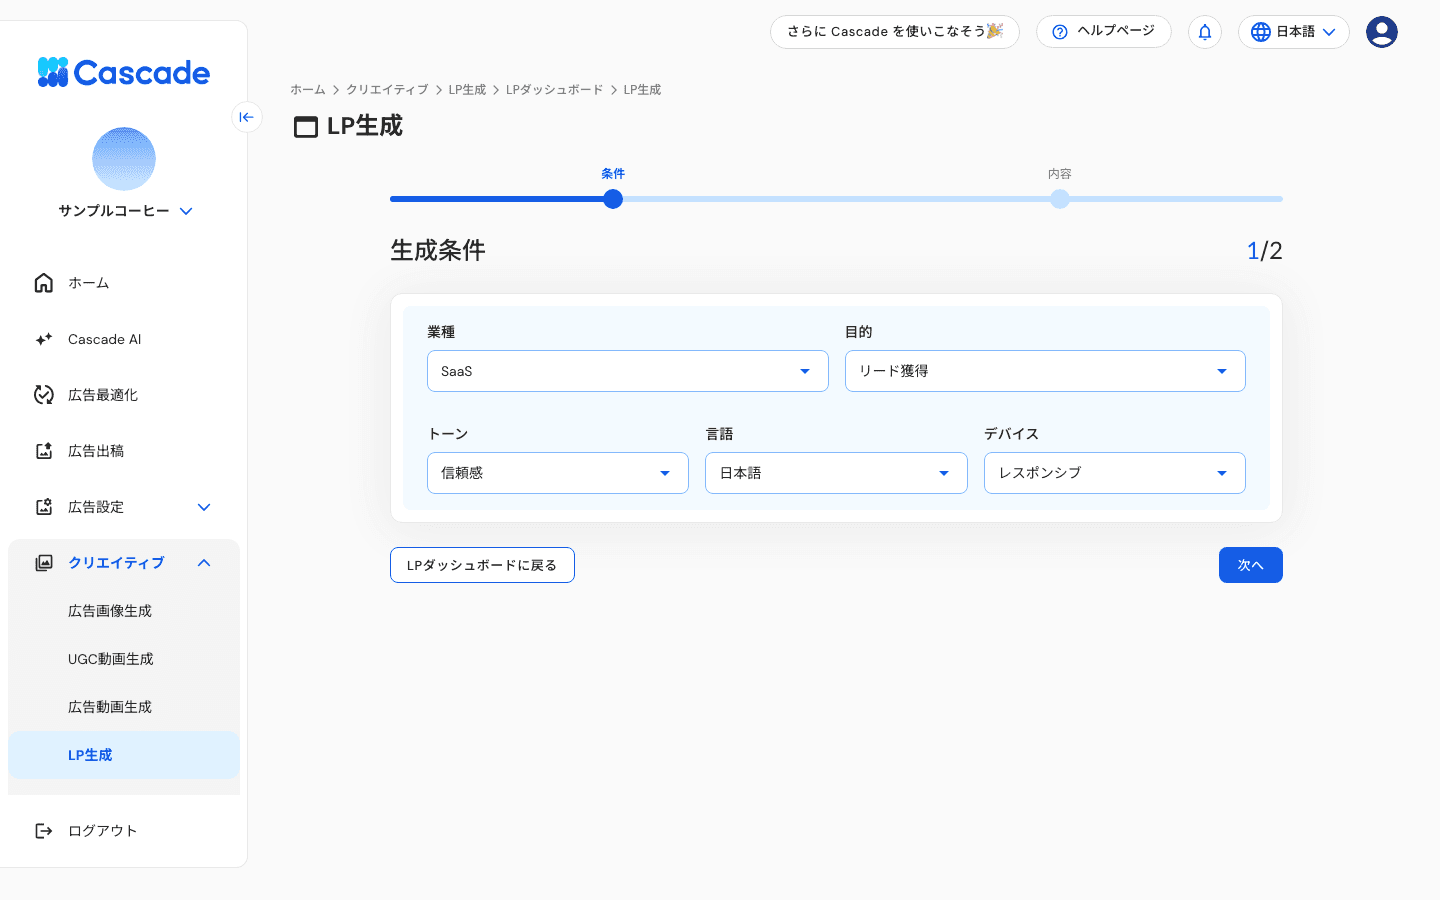Viewport: 1440px width, 900px height.
Task: Click クリエイティブ breadcrumb link
Action: click(x=387, y=90)
